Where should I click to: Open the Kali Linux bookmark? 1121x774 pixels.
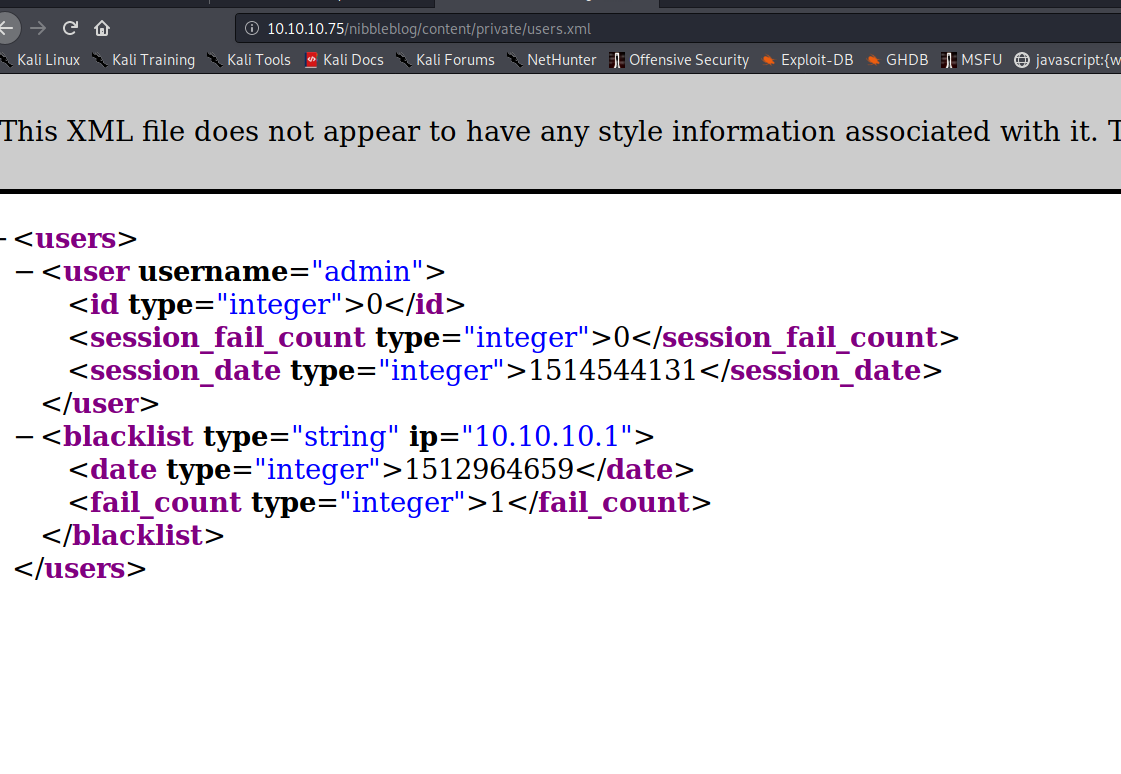(40, 60)
